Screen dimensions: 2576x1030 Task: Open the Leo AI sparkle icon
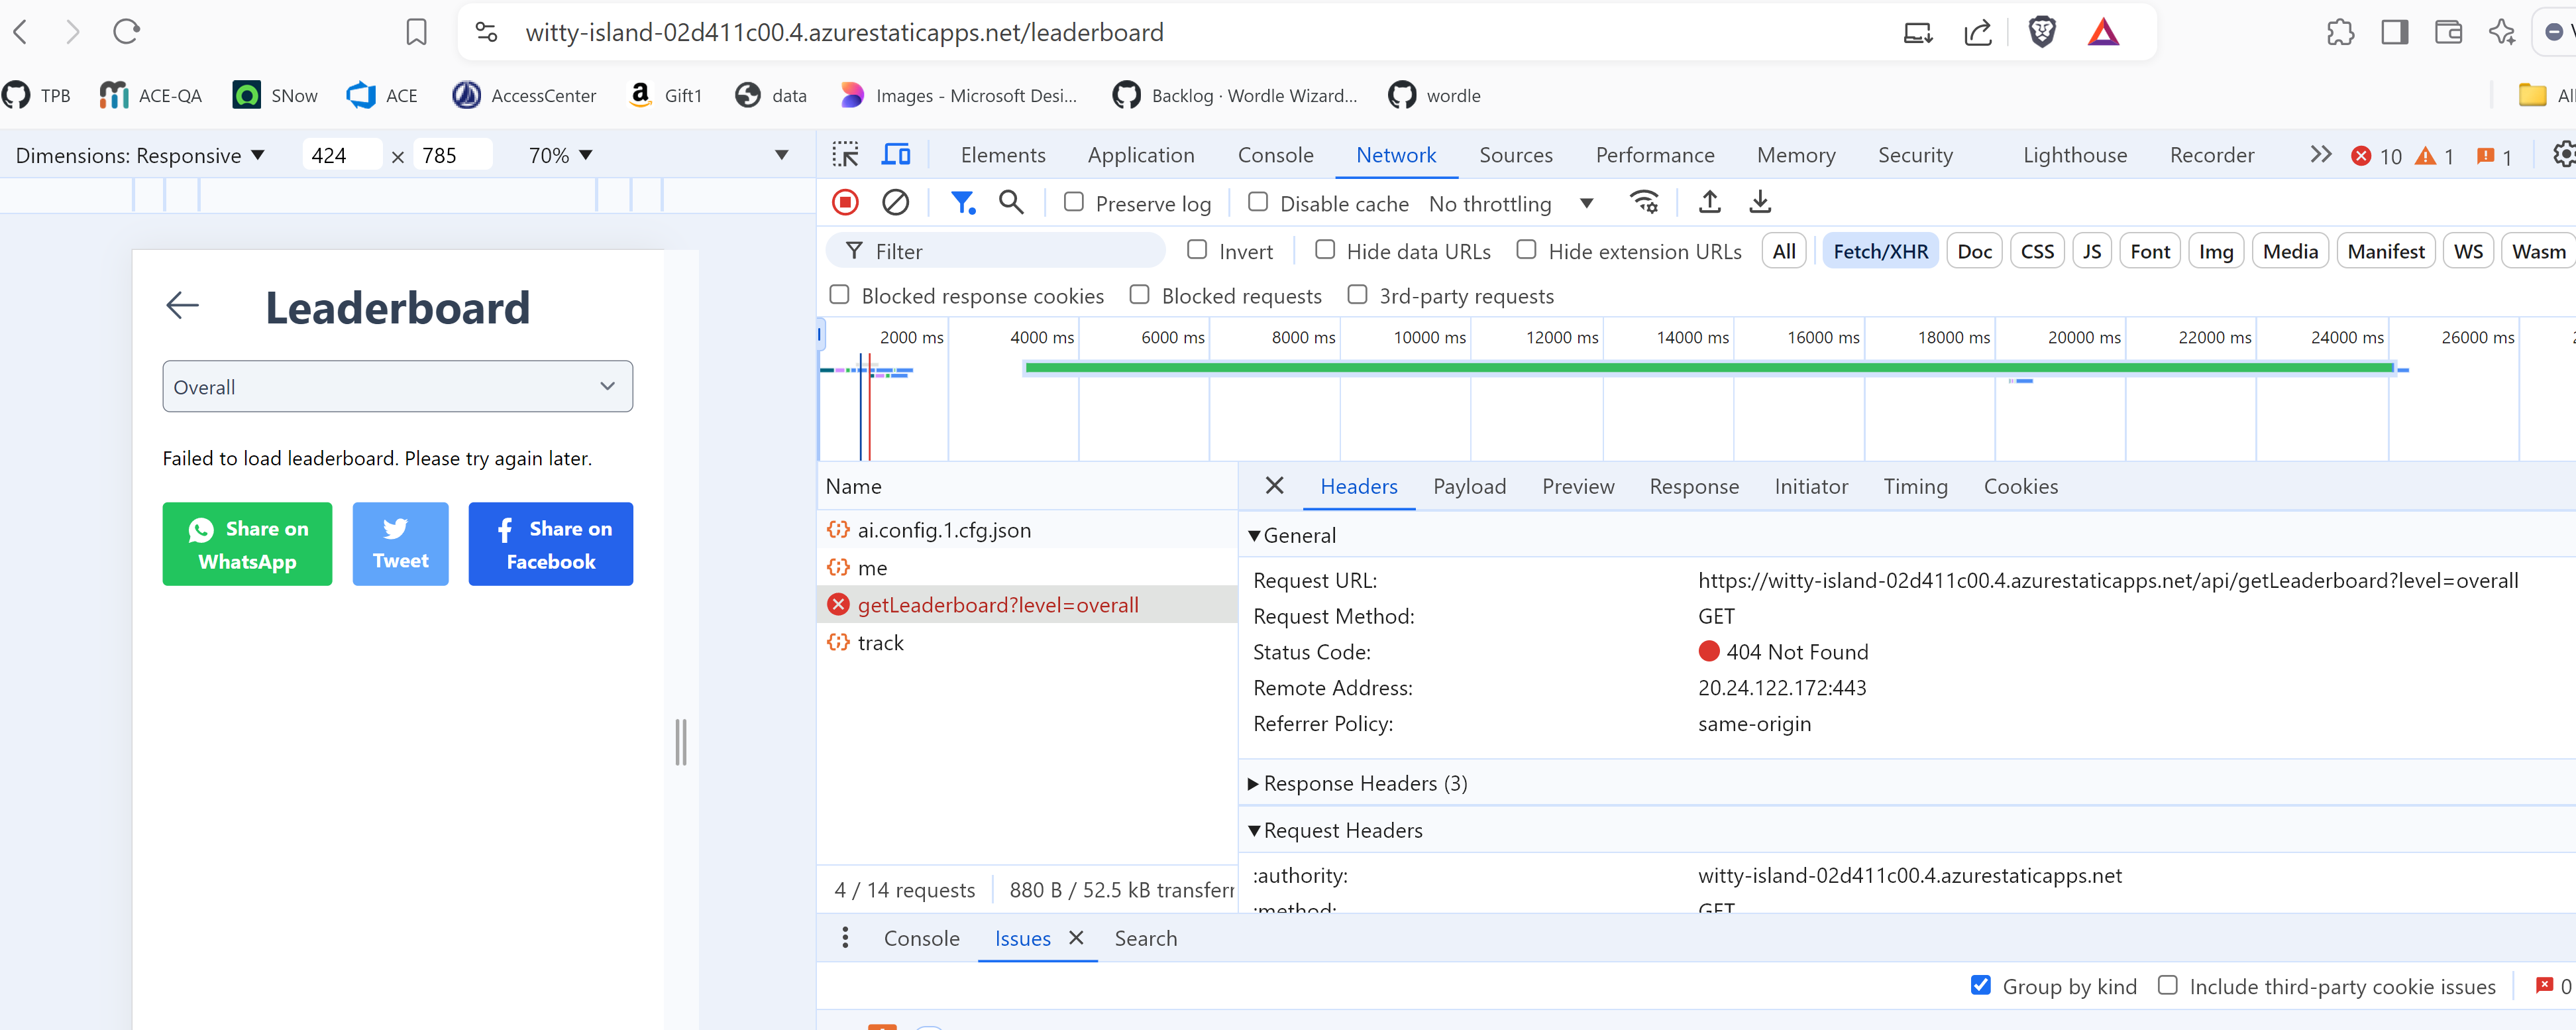click(x=2502, y=32)
